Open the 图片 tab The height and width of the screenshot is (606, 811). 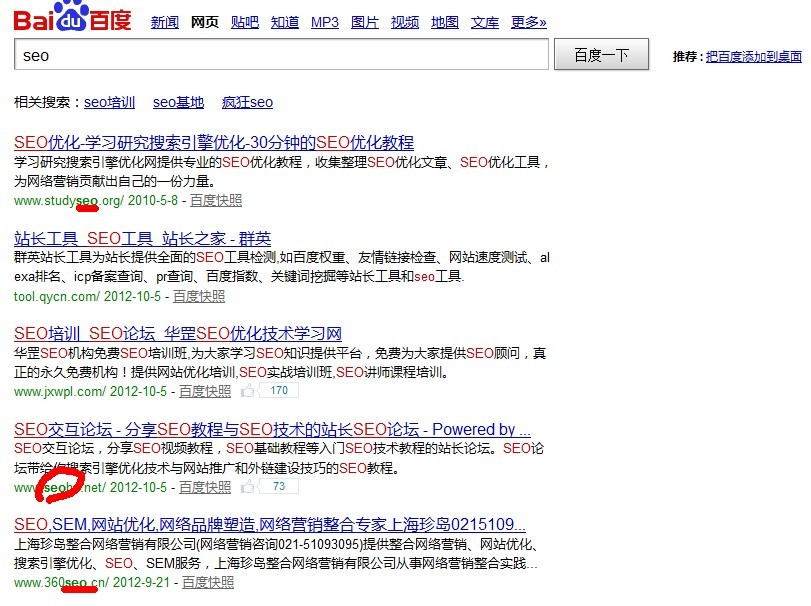365,22
